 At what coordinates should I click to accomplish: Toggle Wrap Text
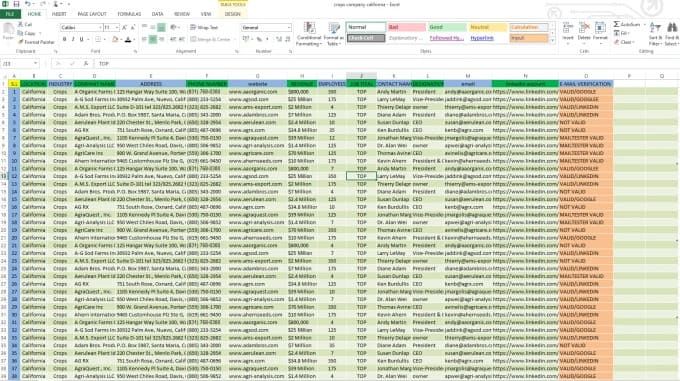204,27
